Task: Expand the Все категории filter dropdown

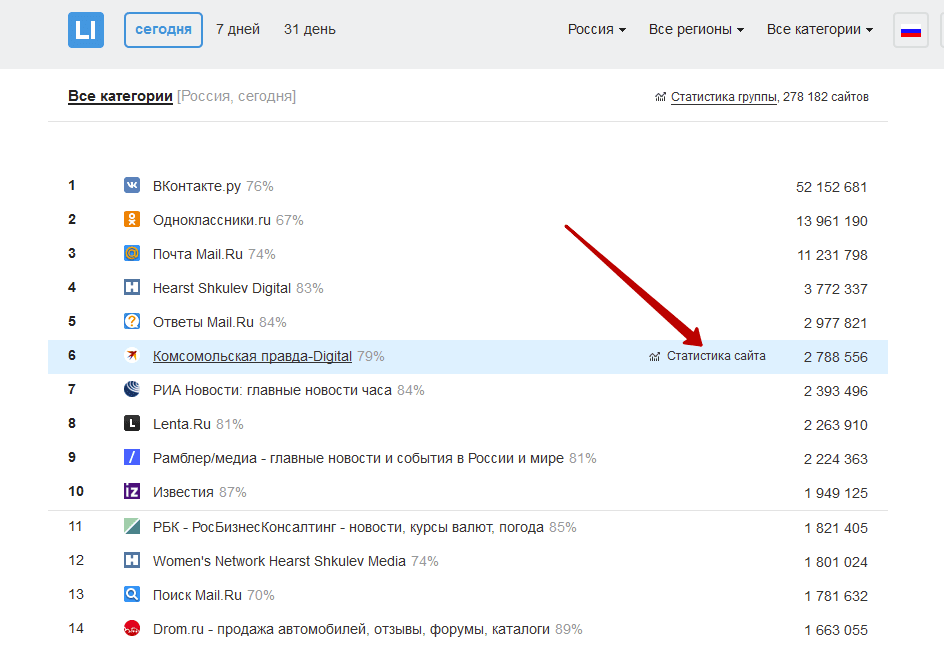Action: coord(820,30)
